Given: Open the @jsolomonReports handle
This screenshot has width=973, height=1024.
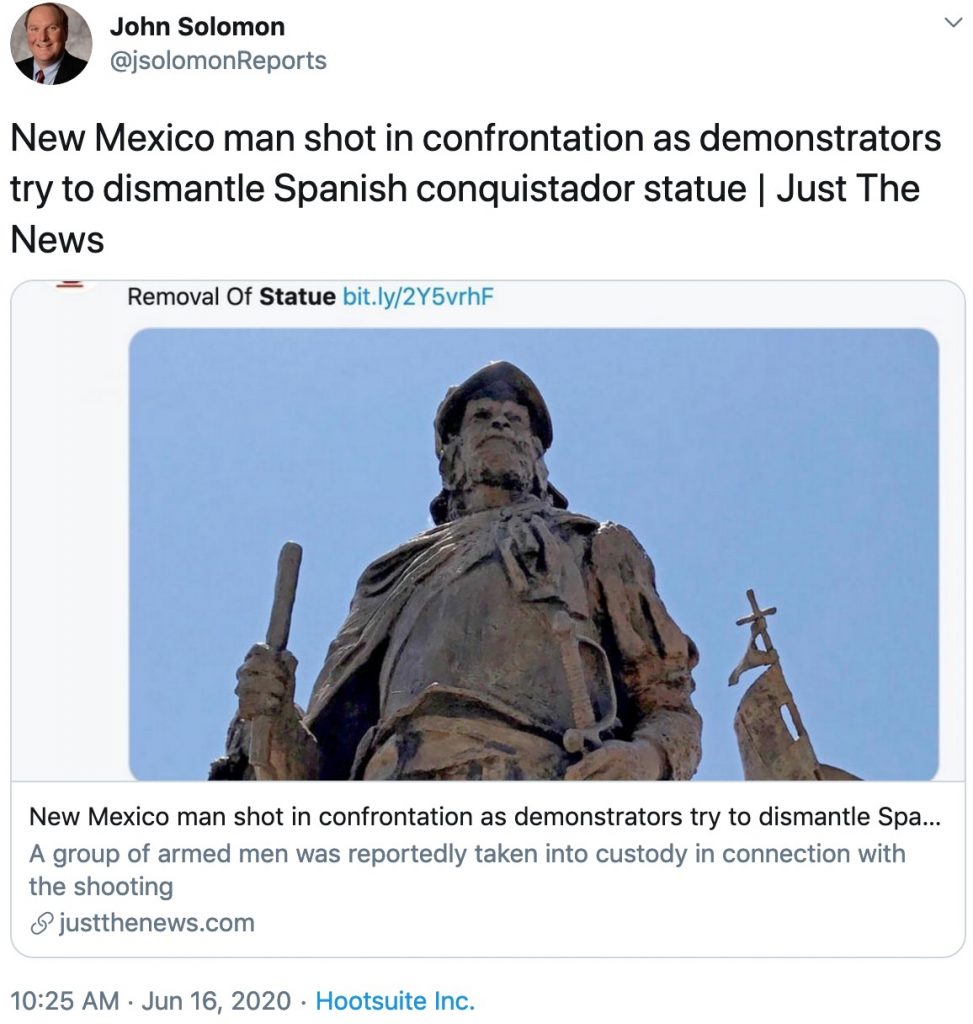Looking at the screenshot, I should (x=218, y=61).
